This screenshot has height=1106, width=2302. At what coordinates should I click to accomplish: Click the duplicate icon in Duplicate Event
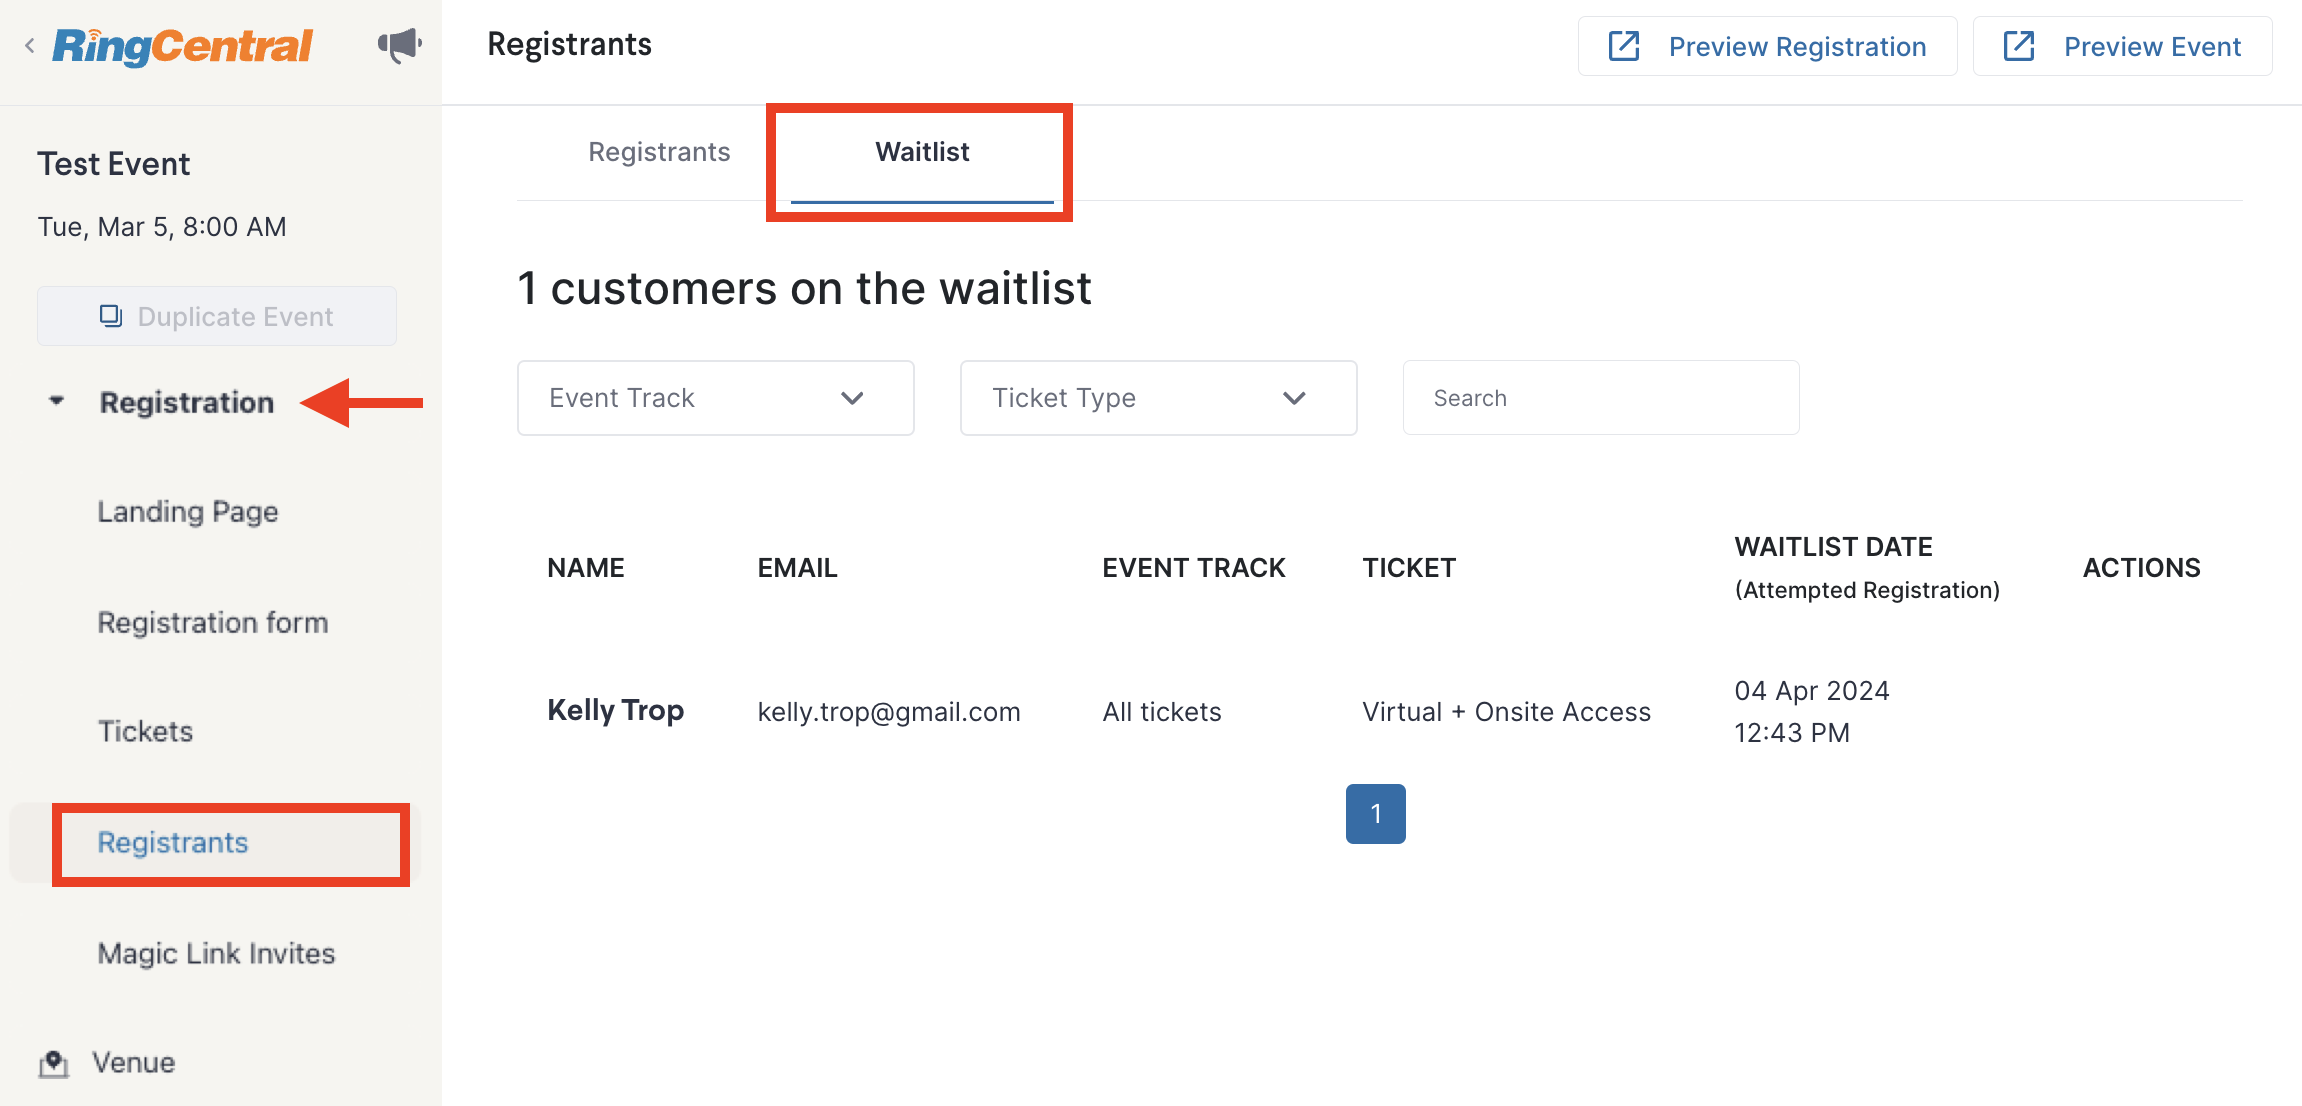111,316
